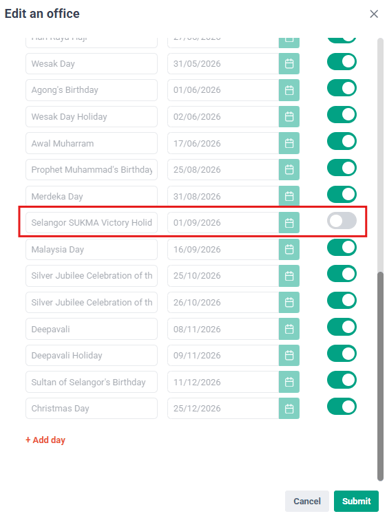Screen dimensions: 387x516
Task: Open calendar icon next to Malaysia Day date
Action: tap(289, 249)
